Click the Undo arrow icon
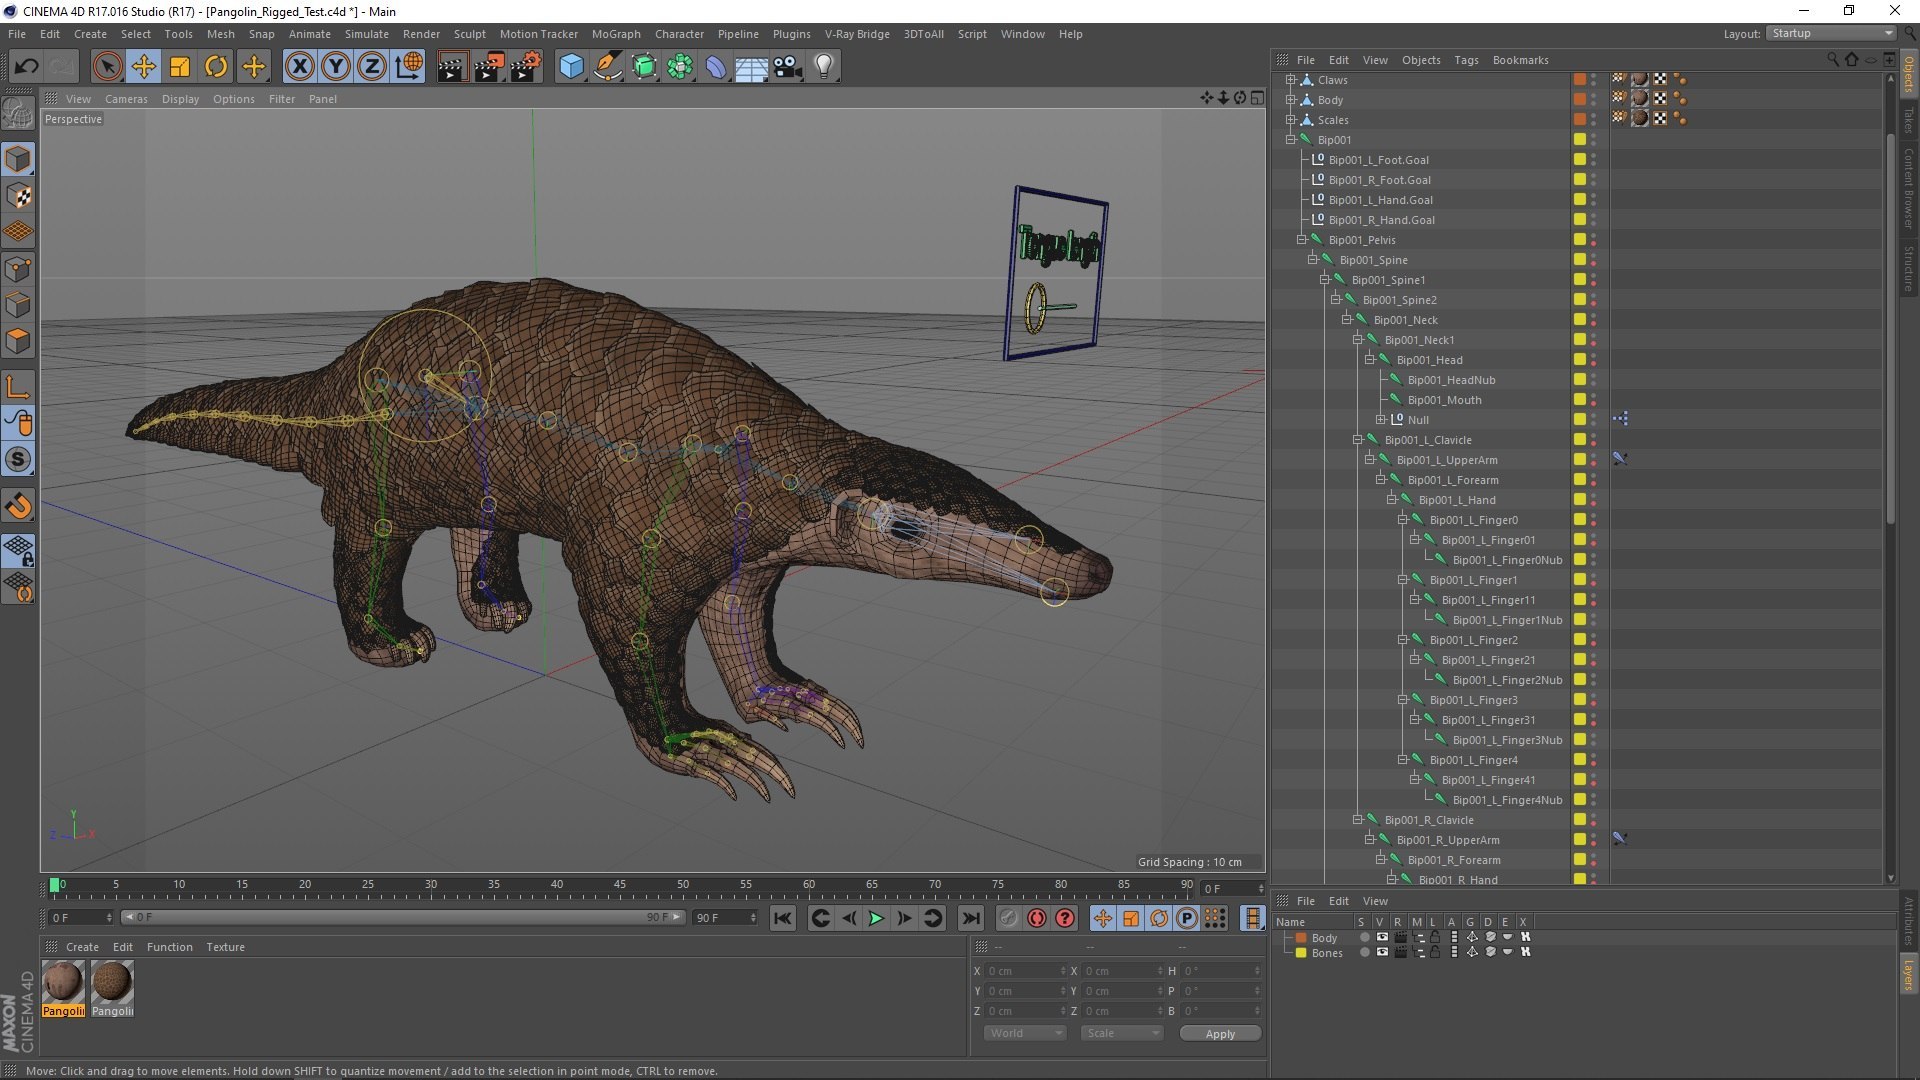This screenshot has height=1080, width=1920. (x=26, y=67)
